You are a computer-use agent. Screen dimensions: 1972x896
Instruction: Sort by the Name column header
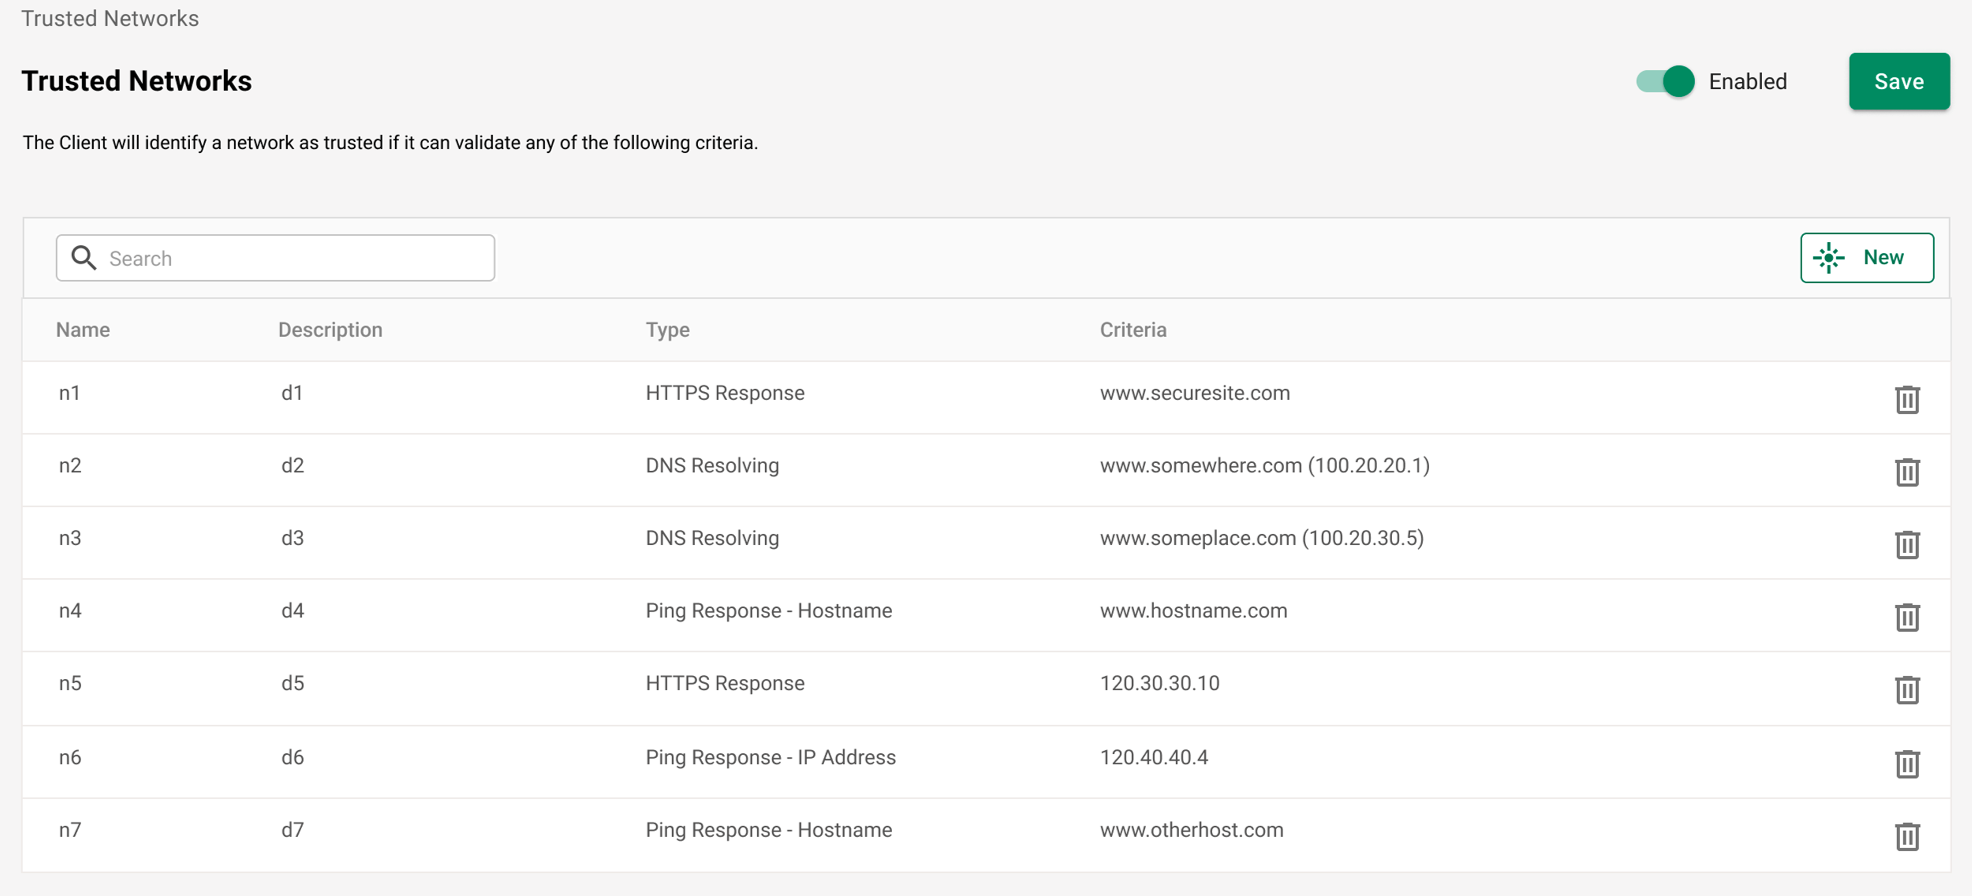point(83,330)
